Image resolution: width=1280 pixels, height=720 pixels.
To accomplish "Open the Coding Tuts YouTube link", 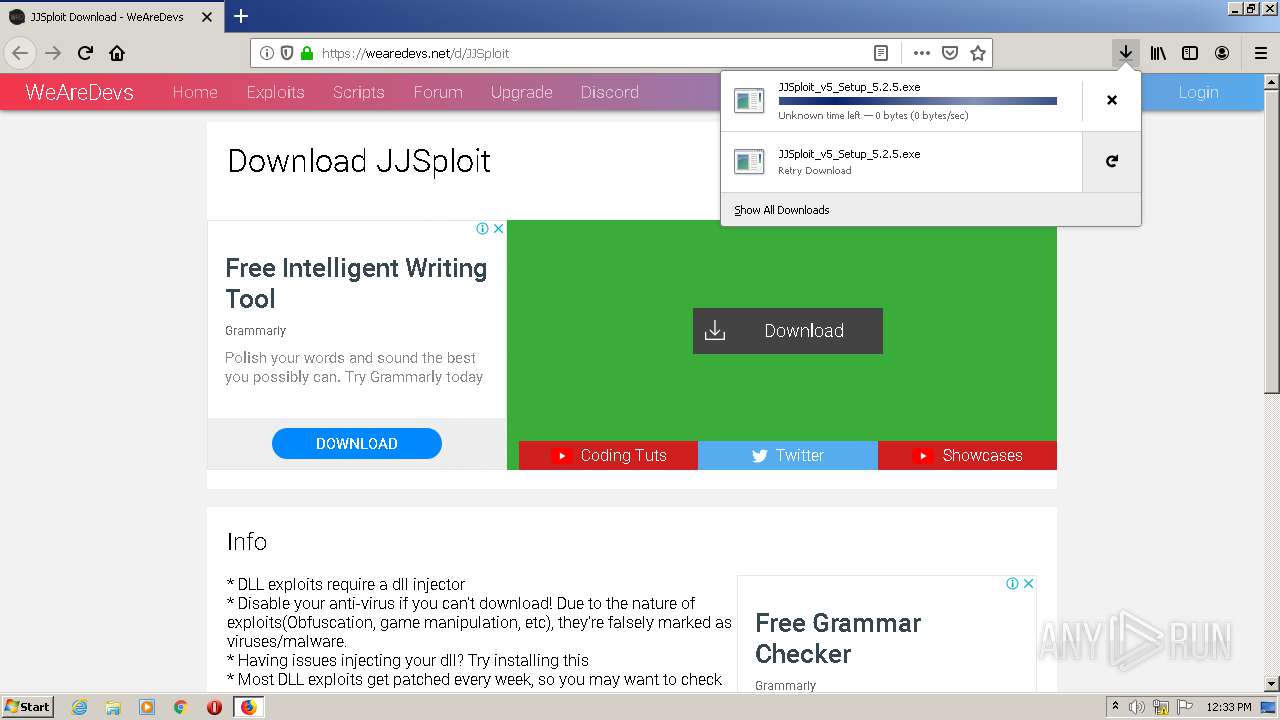I will click(608, 455).
